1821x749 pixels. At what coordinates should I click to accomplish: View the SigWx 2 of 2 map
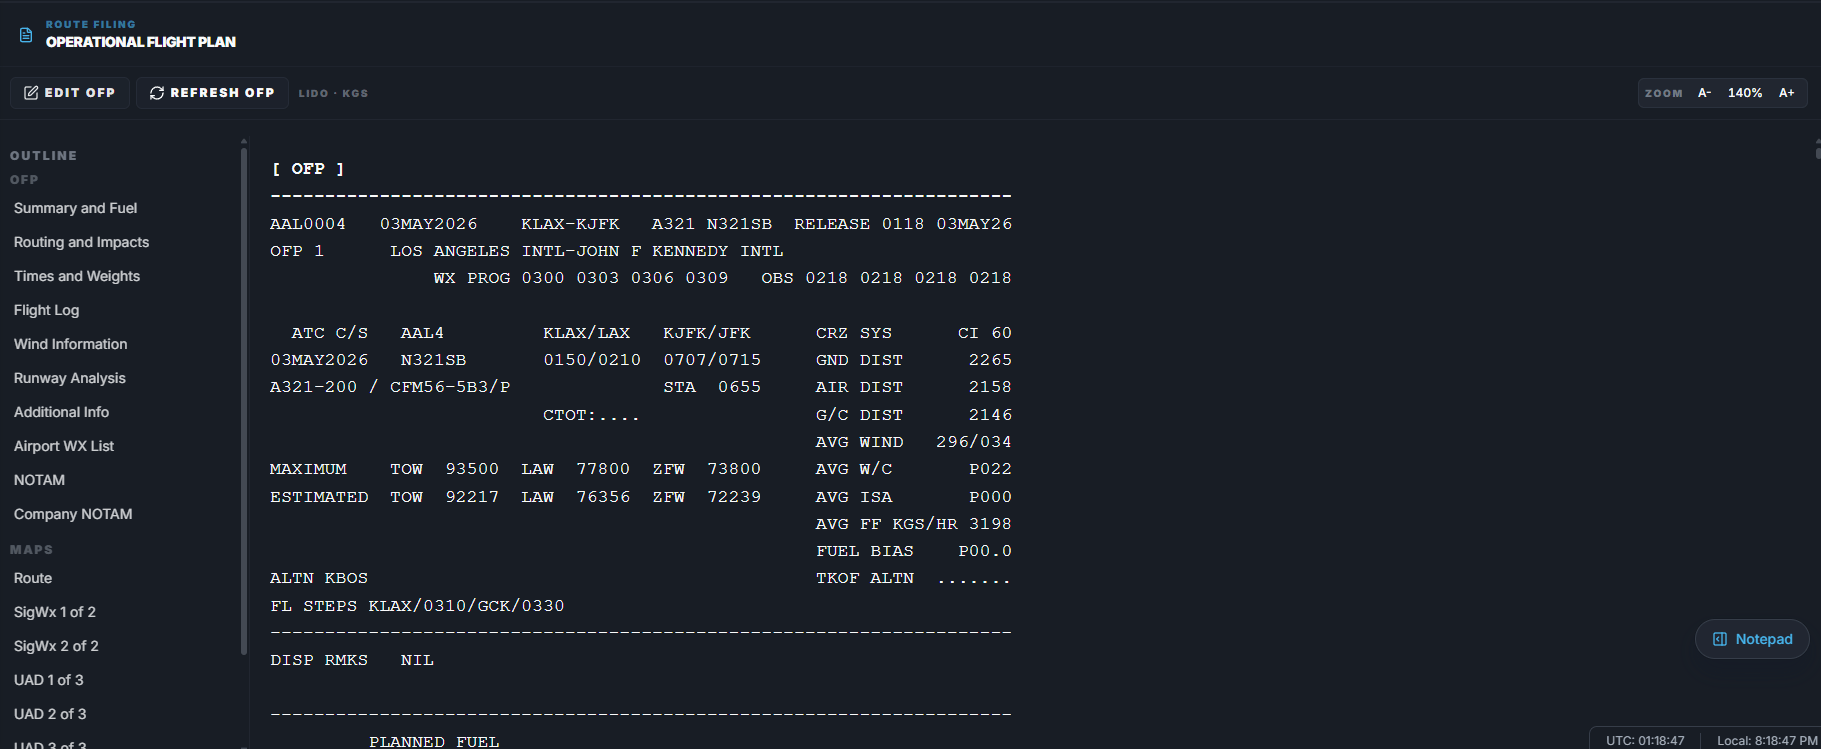56,646
